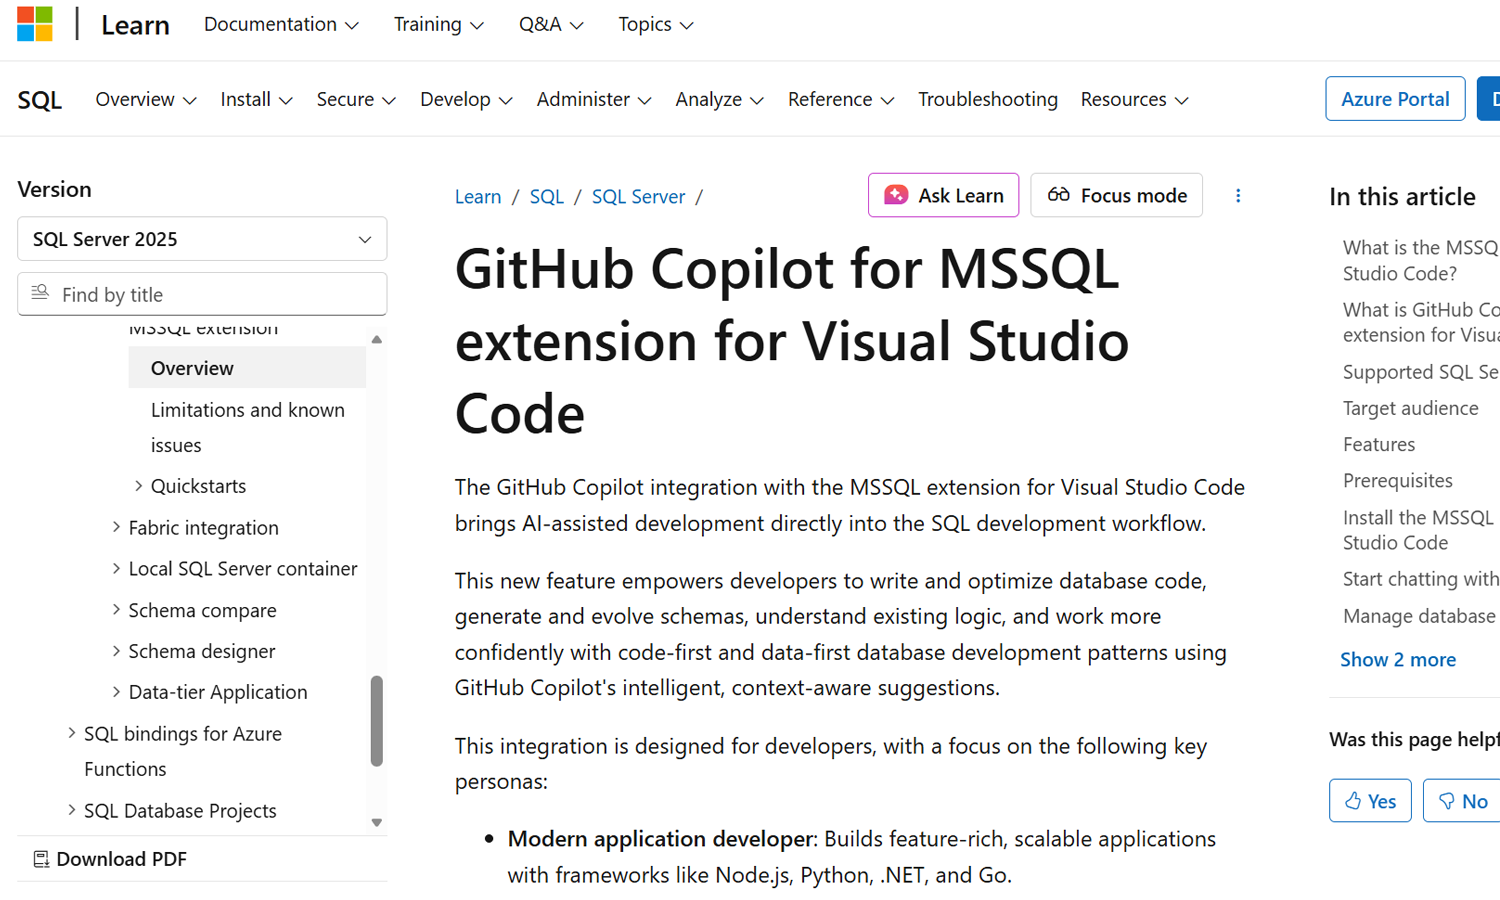Open the Administer menu in SQL navigation
Viewport: 1500px width, 900px height.
(593, 99)
